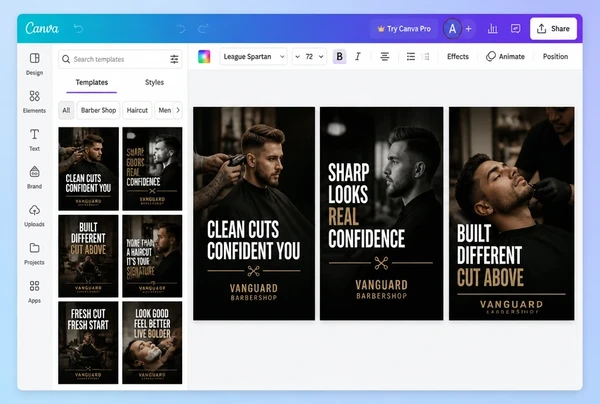Open the Design panel in sidebar
This screenshot has height=404, width=600.
coord(34,64)
